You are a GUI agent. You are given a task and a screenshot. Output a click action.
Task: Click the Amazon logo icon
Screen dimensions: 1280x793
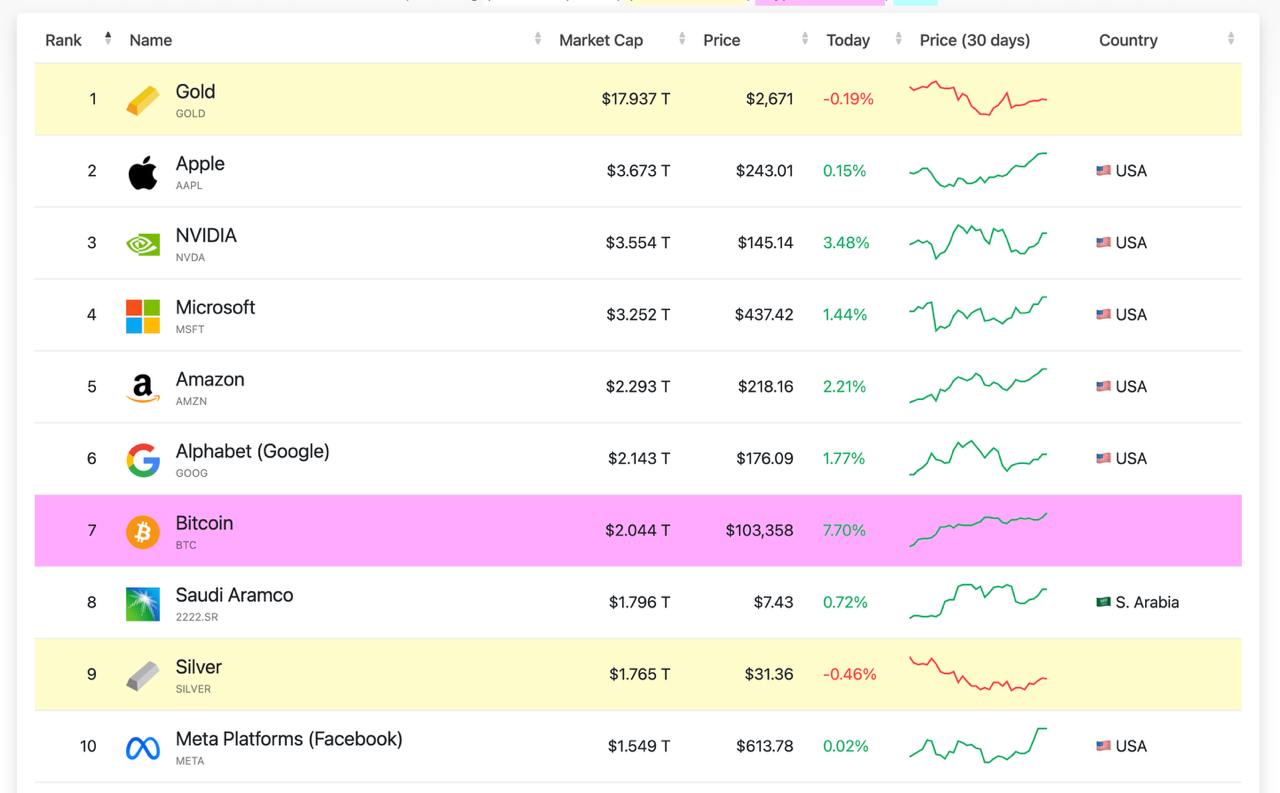(x=143, y=388)
